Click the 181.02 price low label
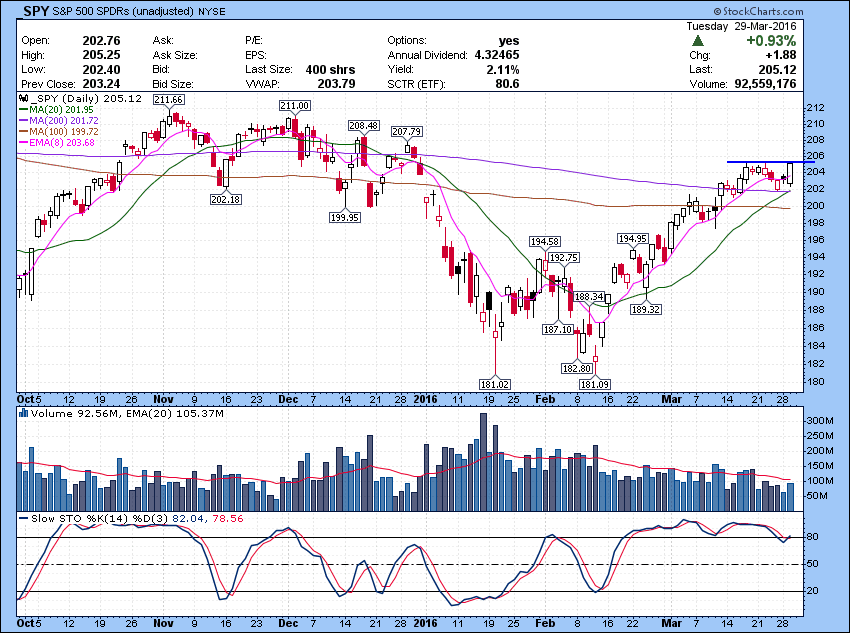 click(x=495, y=384)
